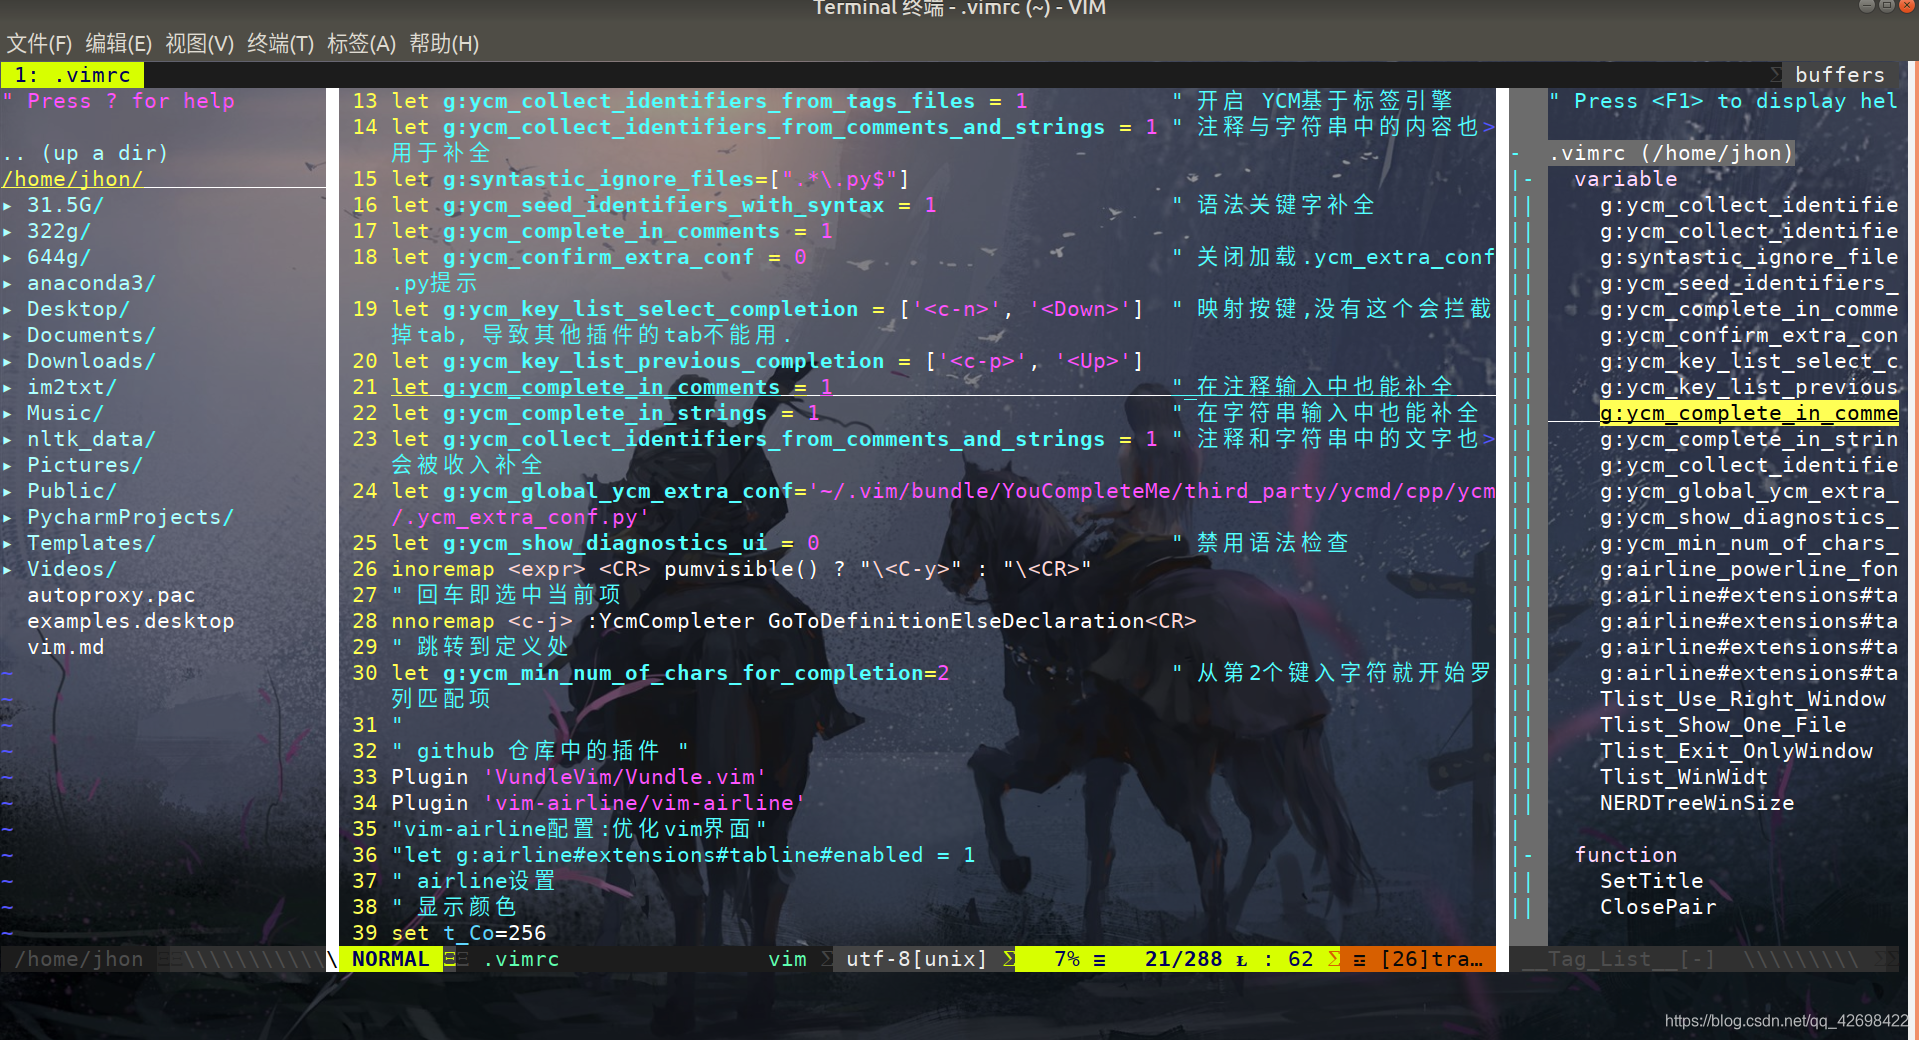
Task: Jump to g:ycm_key_list_select_c tag
Action: tap(1749, 361)
